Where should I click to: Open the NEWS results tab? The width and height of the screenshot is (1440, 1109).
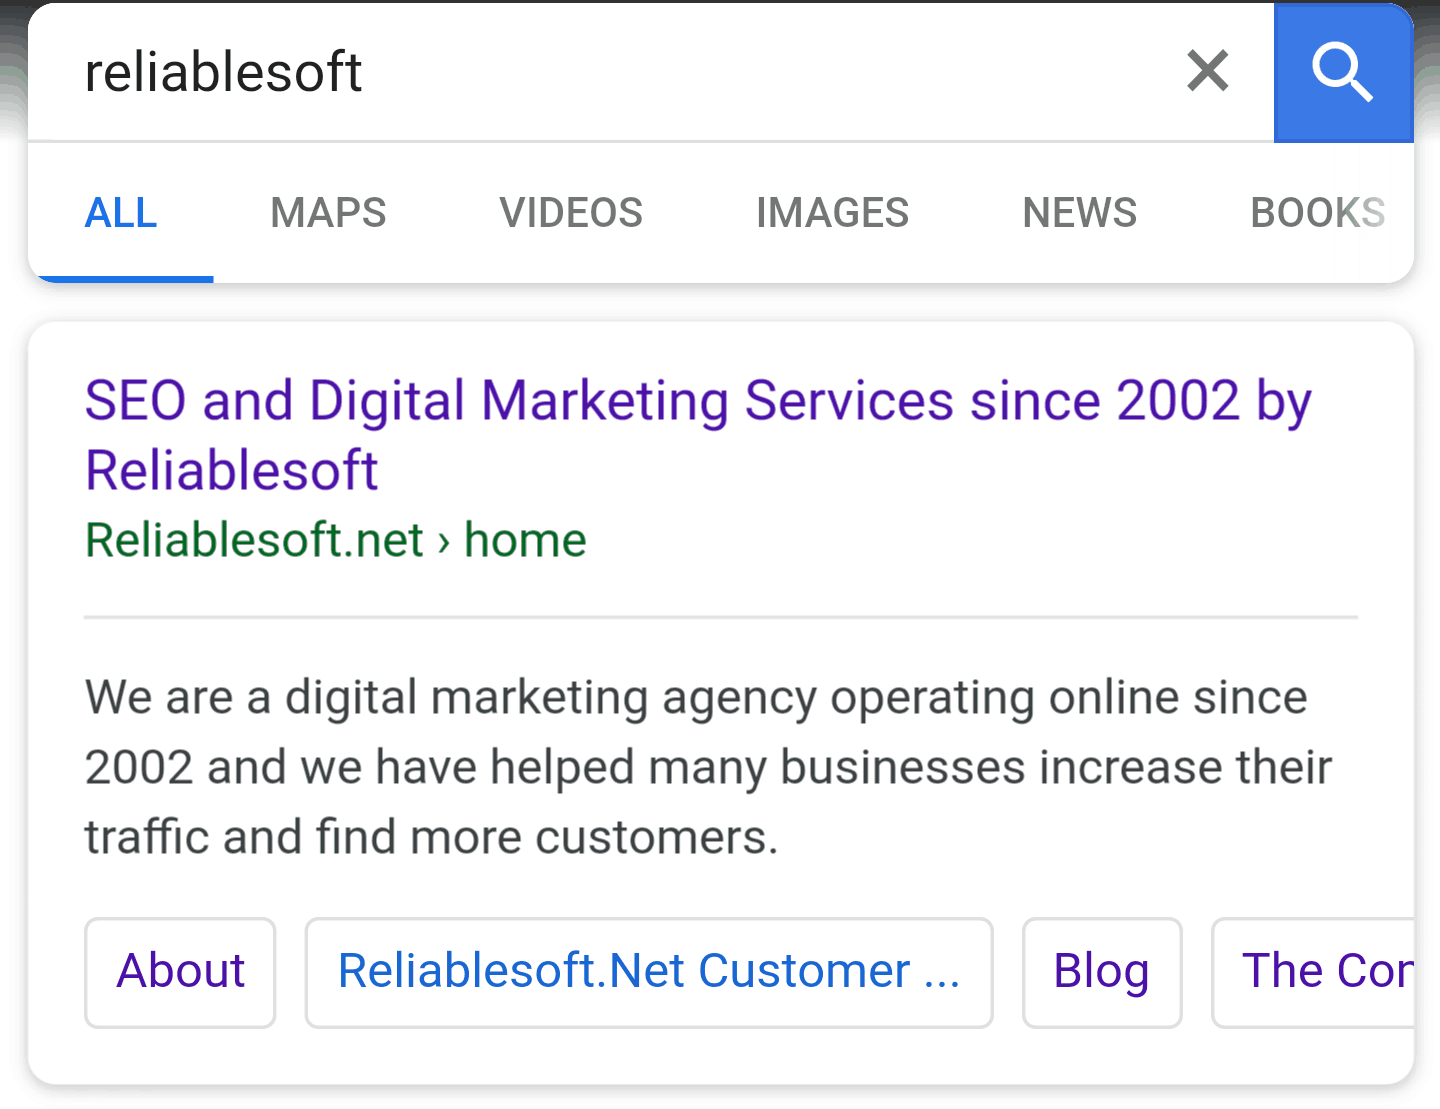(x=1079, y=212)
